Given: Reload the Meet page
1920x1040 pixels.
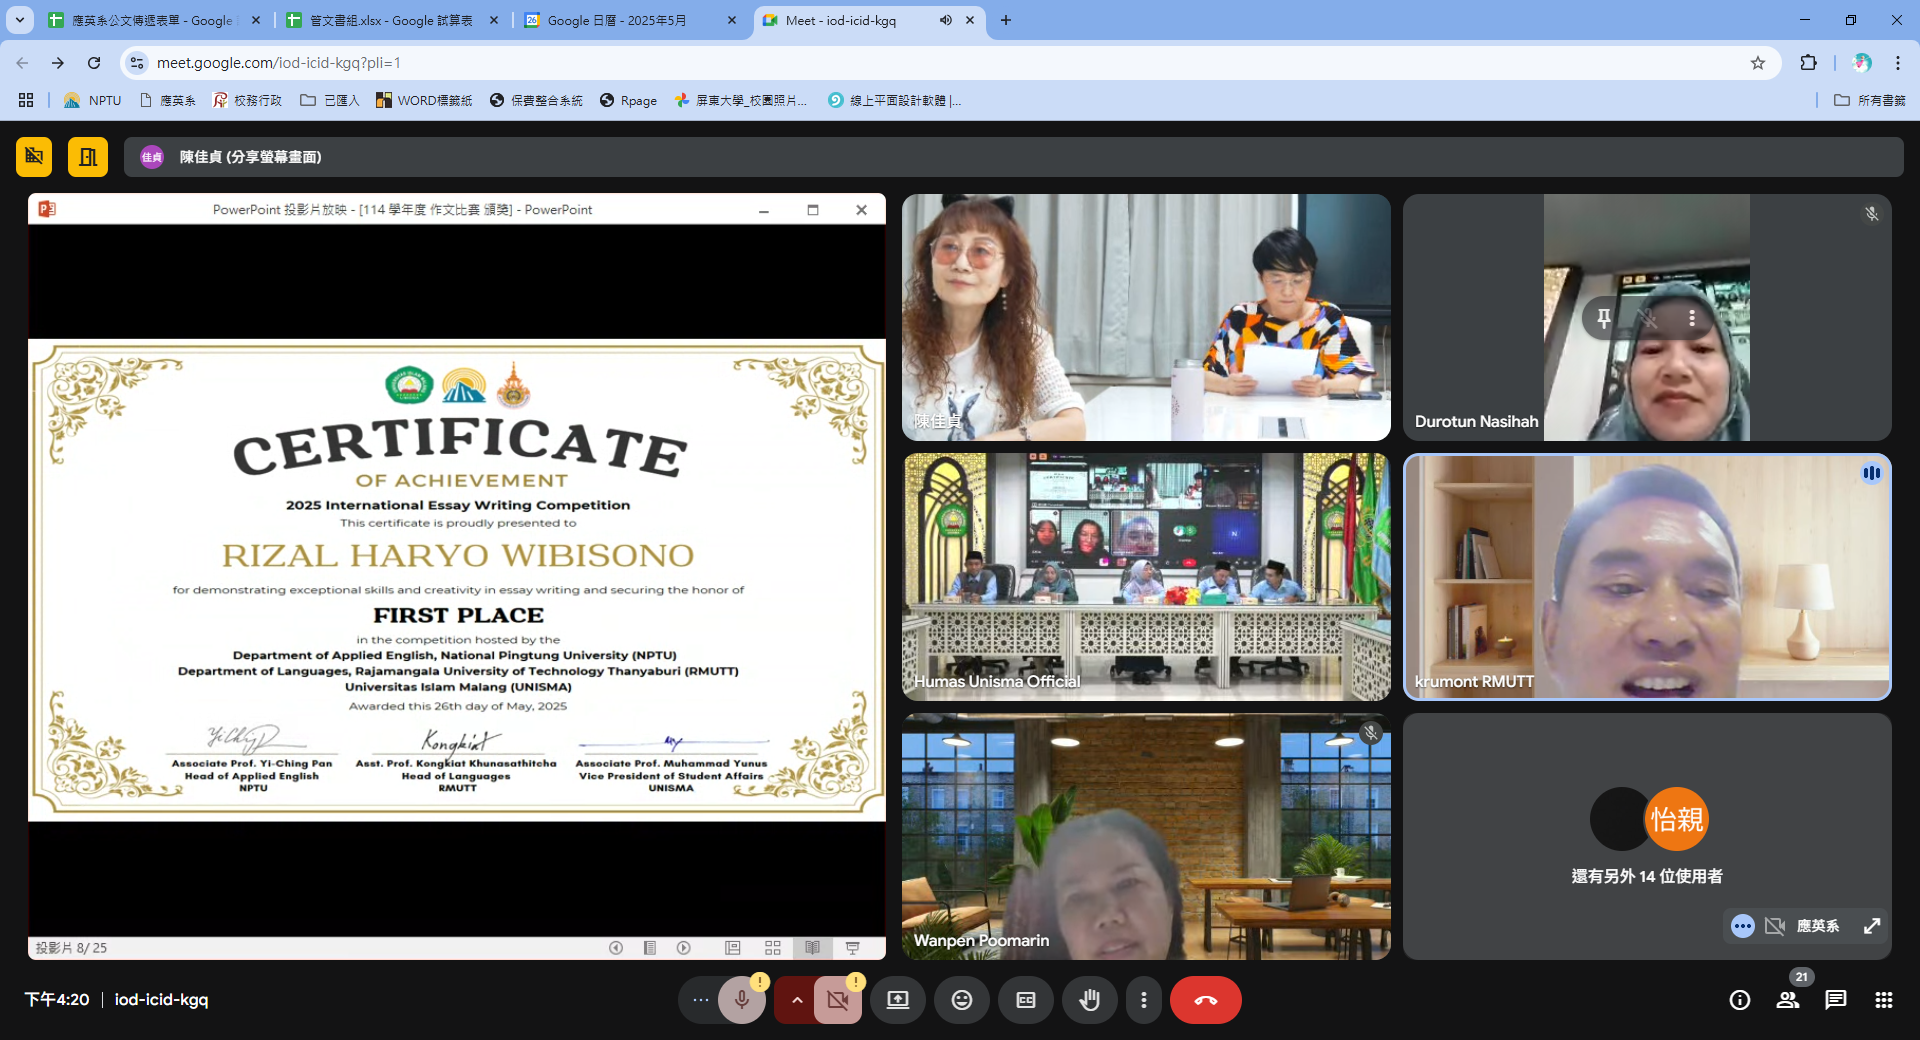Looking at the screenshot, I should pyautogui.click(x=94, y=63).
